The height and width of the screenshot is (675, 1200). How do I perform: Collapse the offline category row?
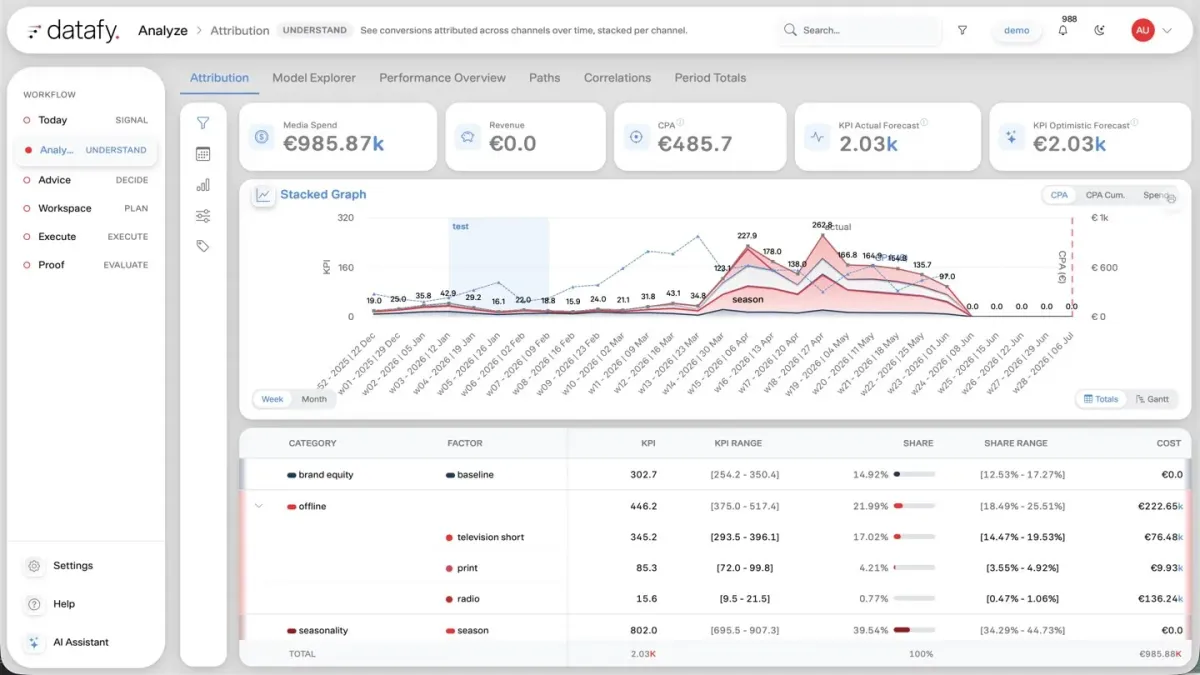click(x=259, y=506)
